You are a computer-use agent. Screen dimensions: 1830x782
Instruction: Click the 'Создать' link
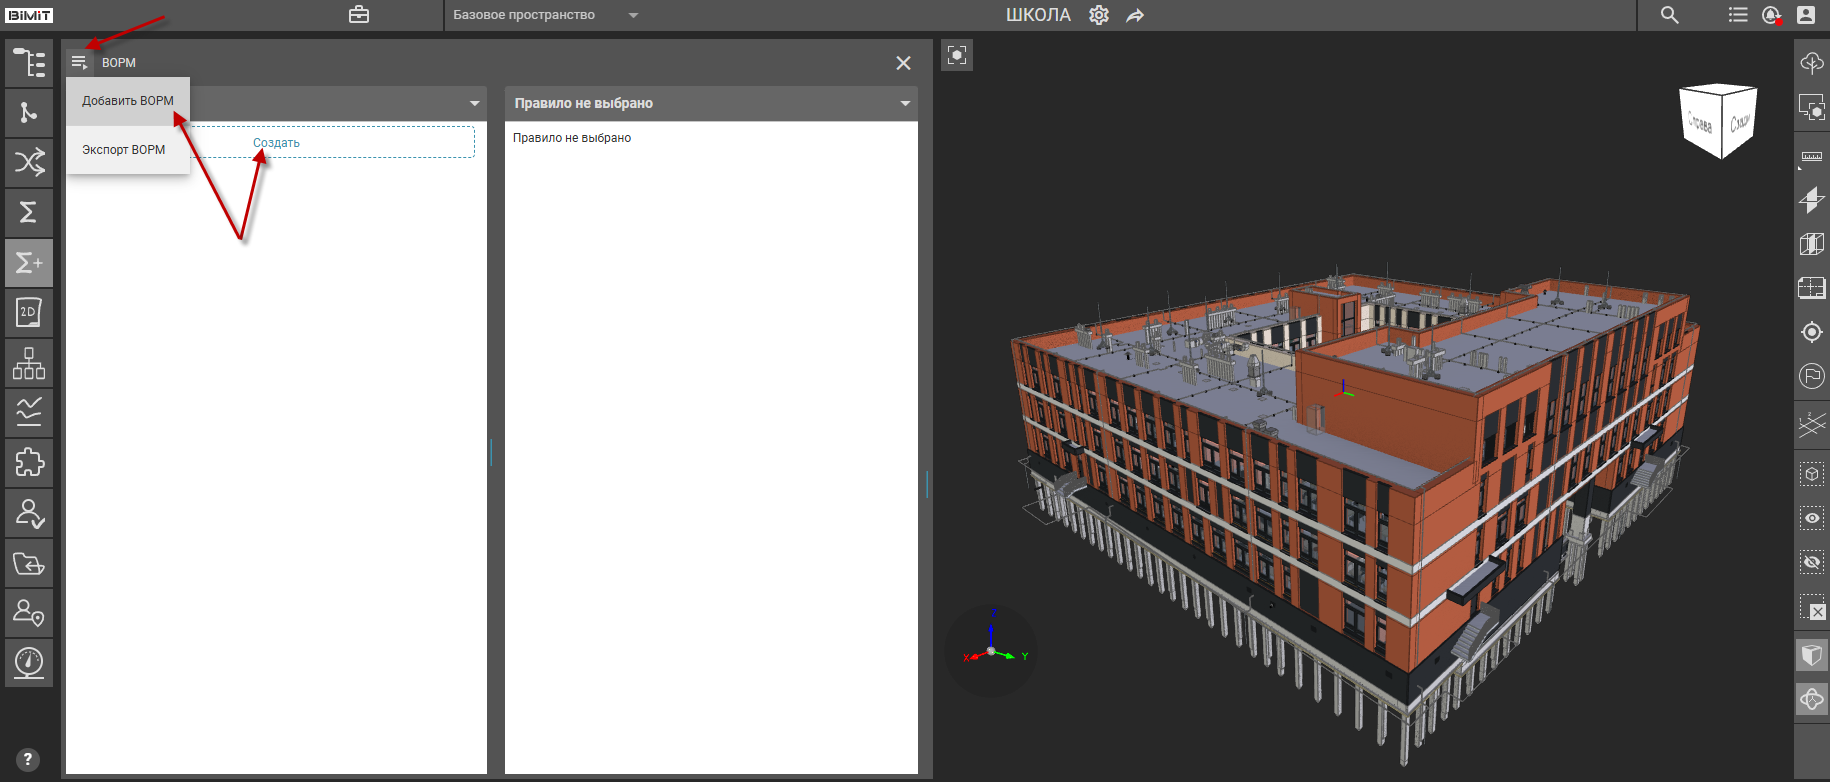tap(276, 143)
